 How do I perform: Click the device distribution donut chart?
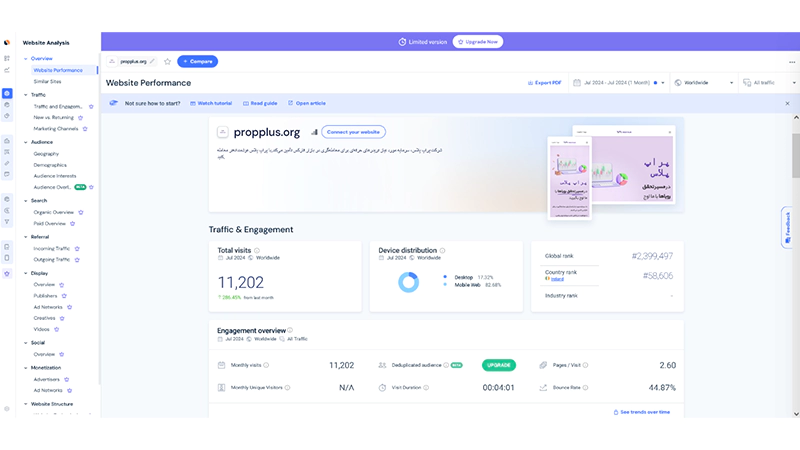coord(409,282)
